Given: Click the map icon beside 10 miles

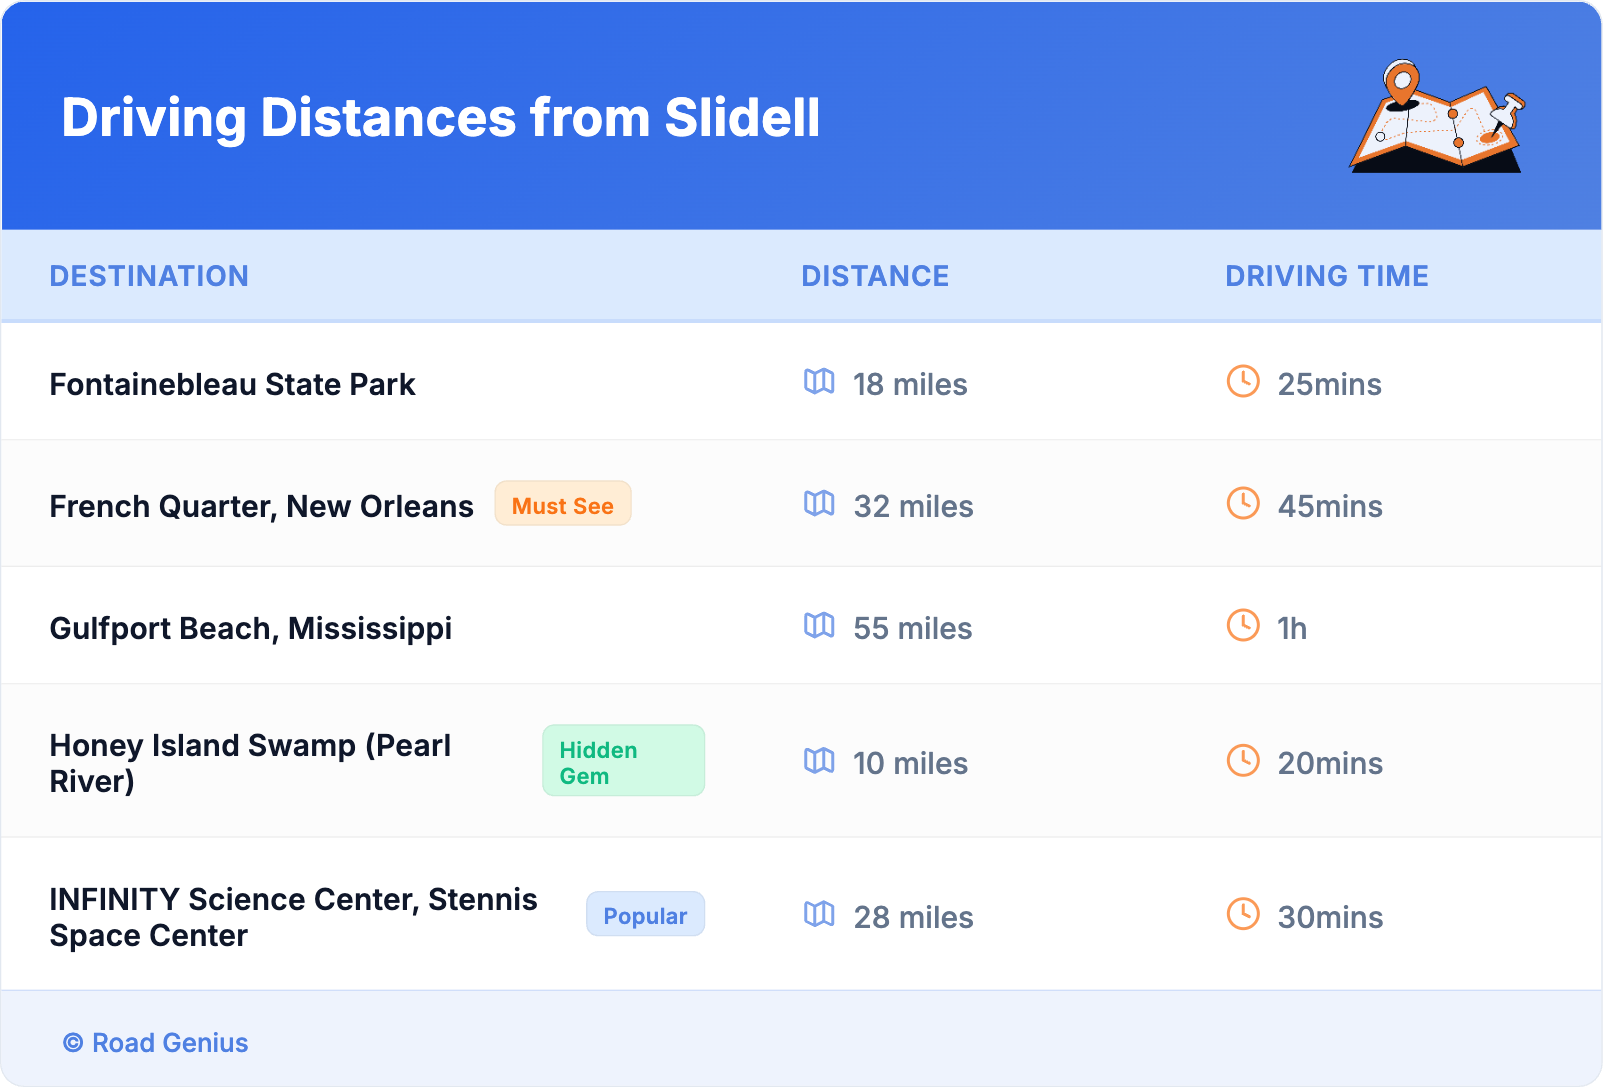Looking at the screenshot, I should 819,762.
